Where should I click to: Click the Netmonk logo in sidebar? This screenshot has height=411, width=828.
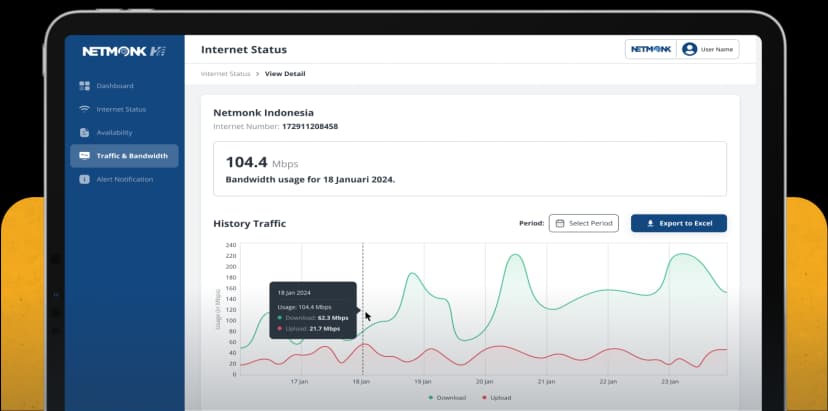coord(124,51)
